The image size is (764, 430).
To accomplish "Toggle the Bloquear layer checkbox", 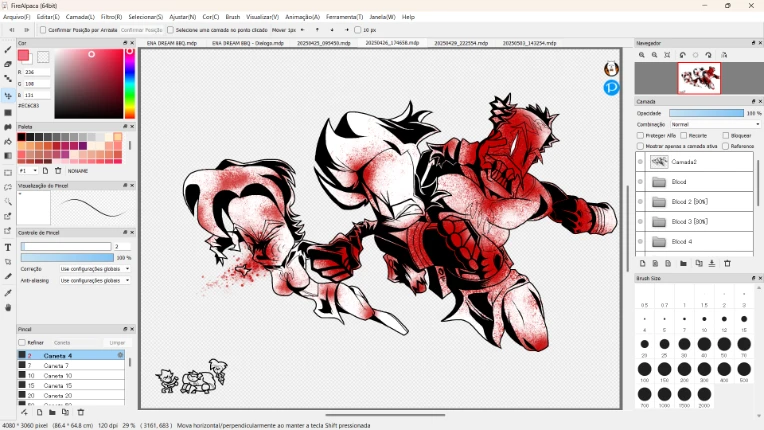I will [x=725, y=135].
